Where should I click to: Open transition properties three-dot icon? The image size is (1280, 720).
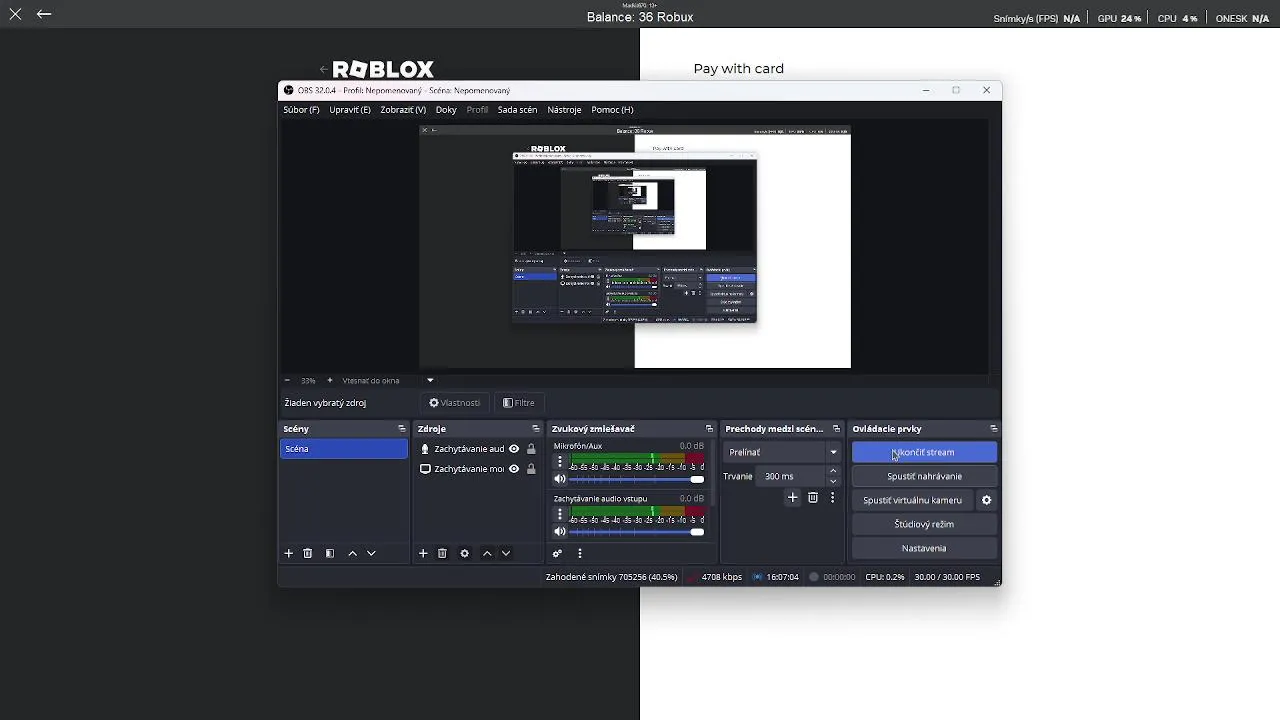pos(832,497)
